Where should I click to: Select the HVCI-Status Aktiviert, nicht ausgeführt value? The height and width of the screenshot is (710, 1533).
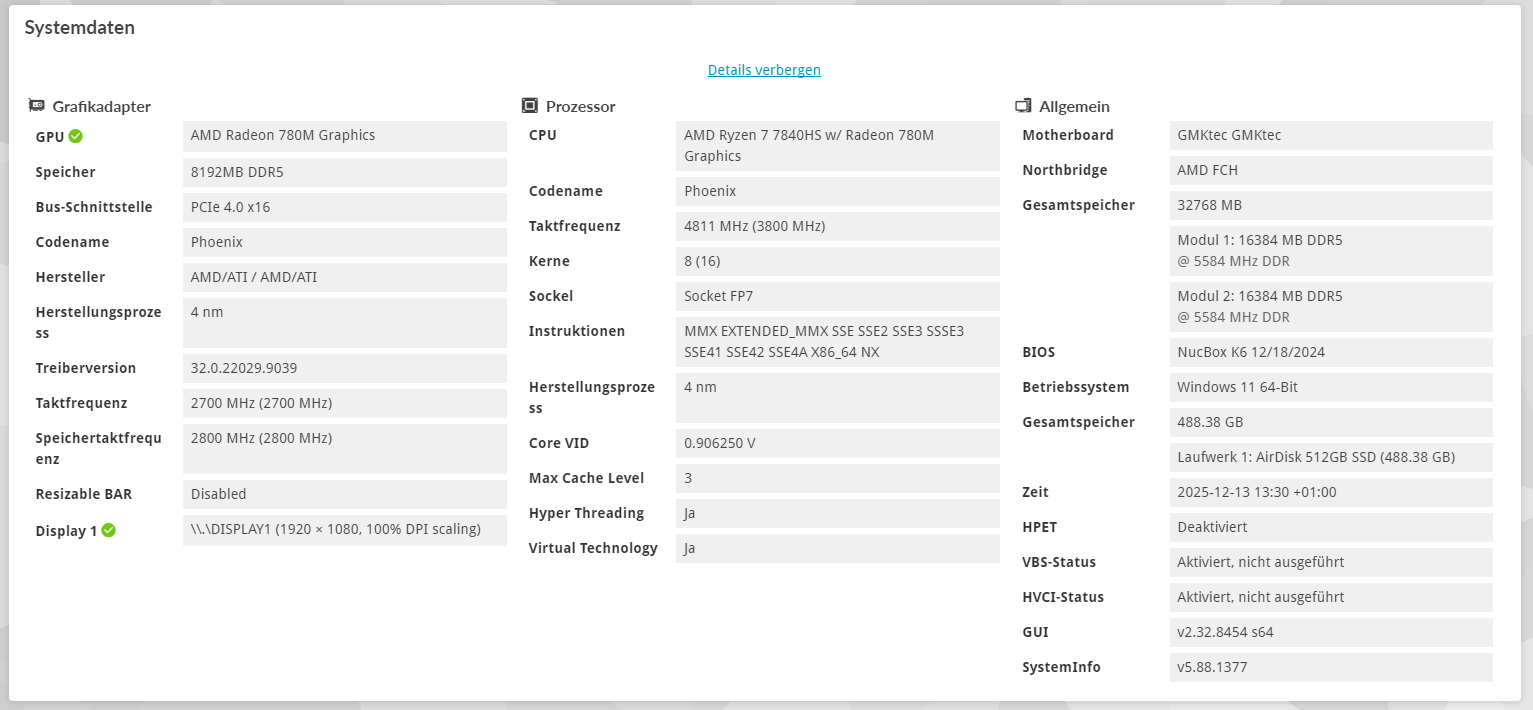point(1331,597)
